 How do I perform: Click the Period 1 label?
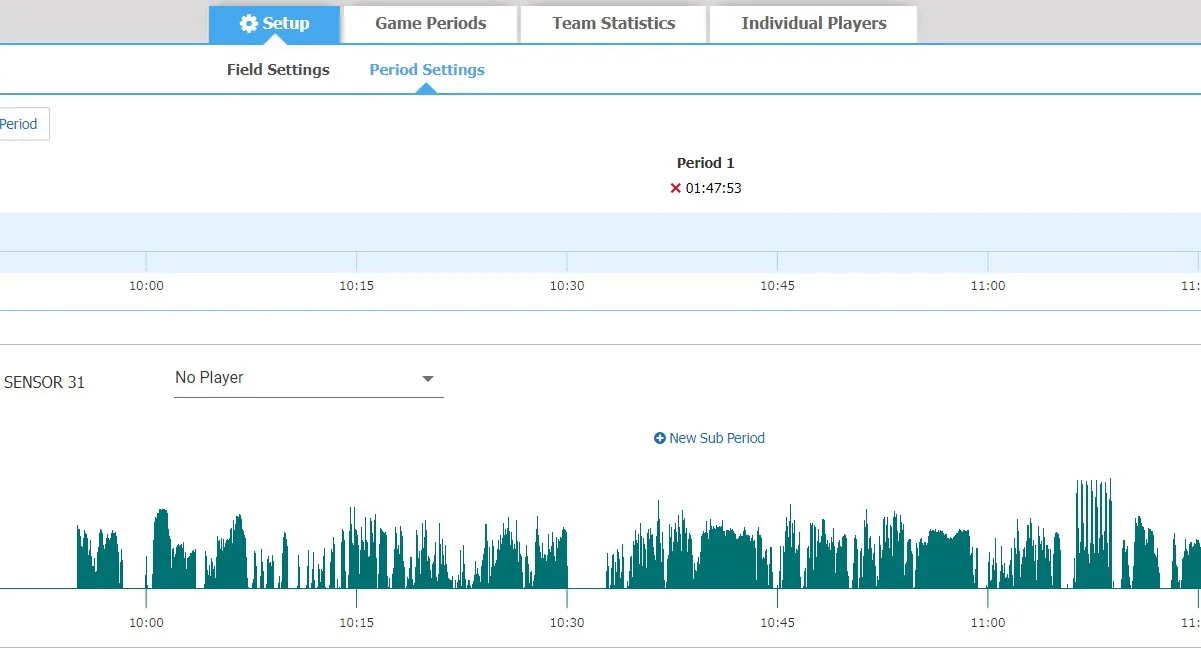[705, 163]
